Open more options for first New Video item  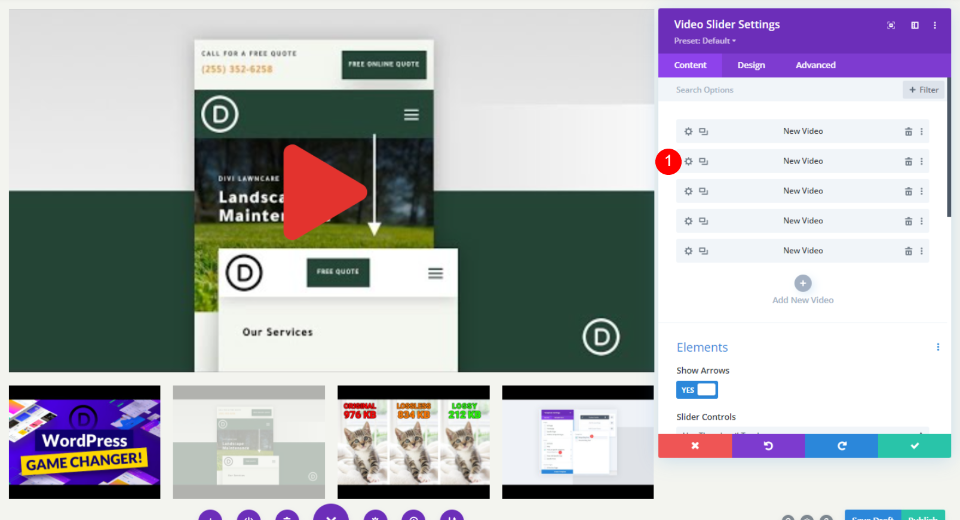(921, 132)
